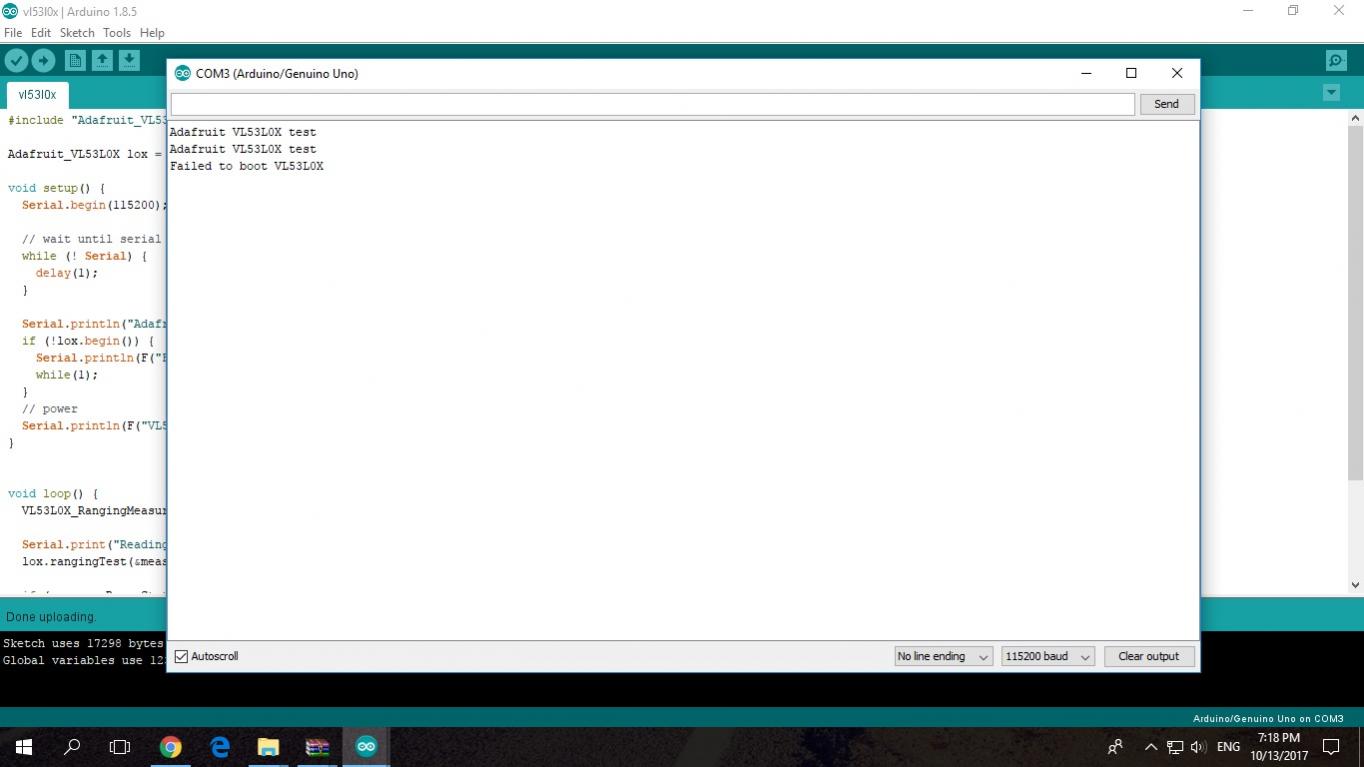Open File Explorer from taskbar
The width and height of the screenshot is (1364, 767).
(x=268, y=747)
